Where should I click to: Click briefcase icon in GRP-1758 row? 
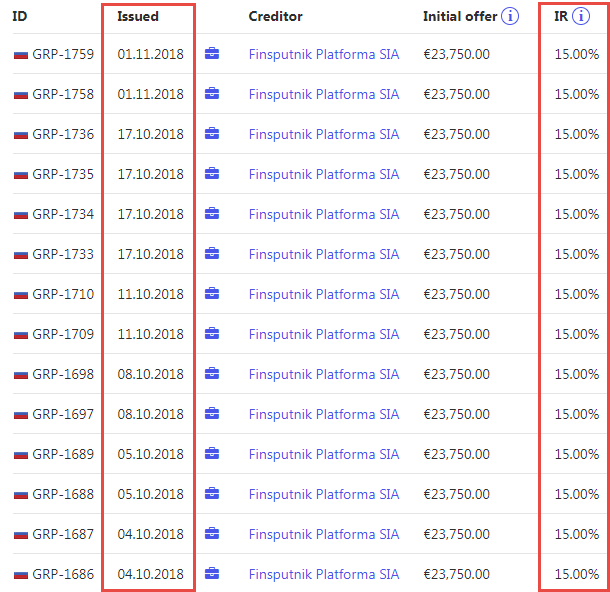point(212,93)
